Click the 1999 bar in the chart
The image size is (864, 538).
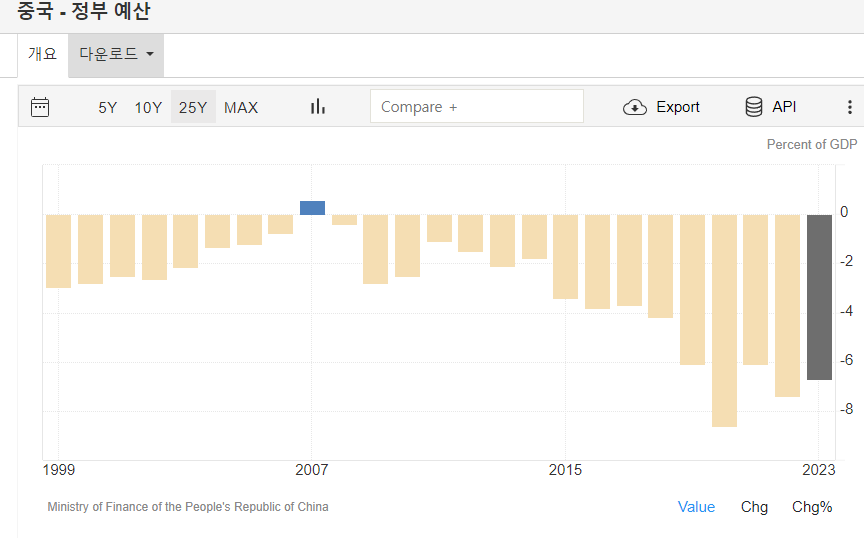pos(58,251)
